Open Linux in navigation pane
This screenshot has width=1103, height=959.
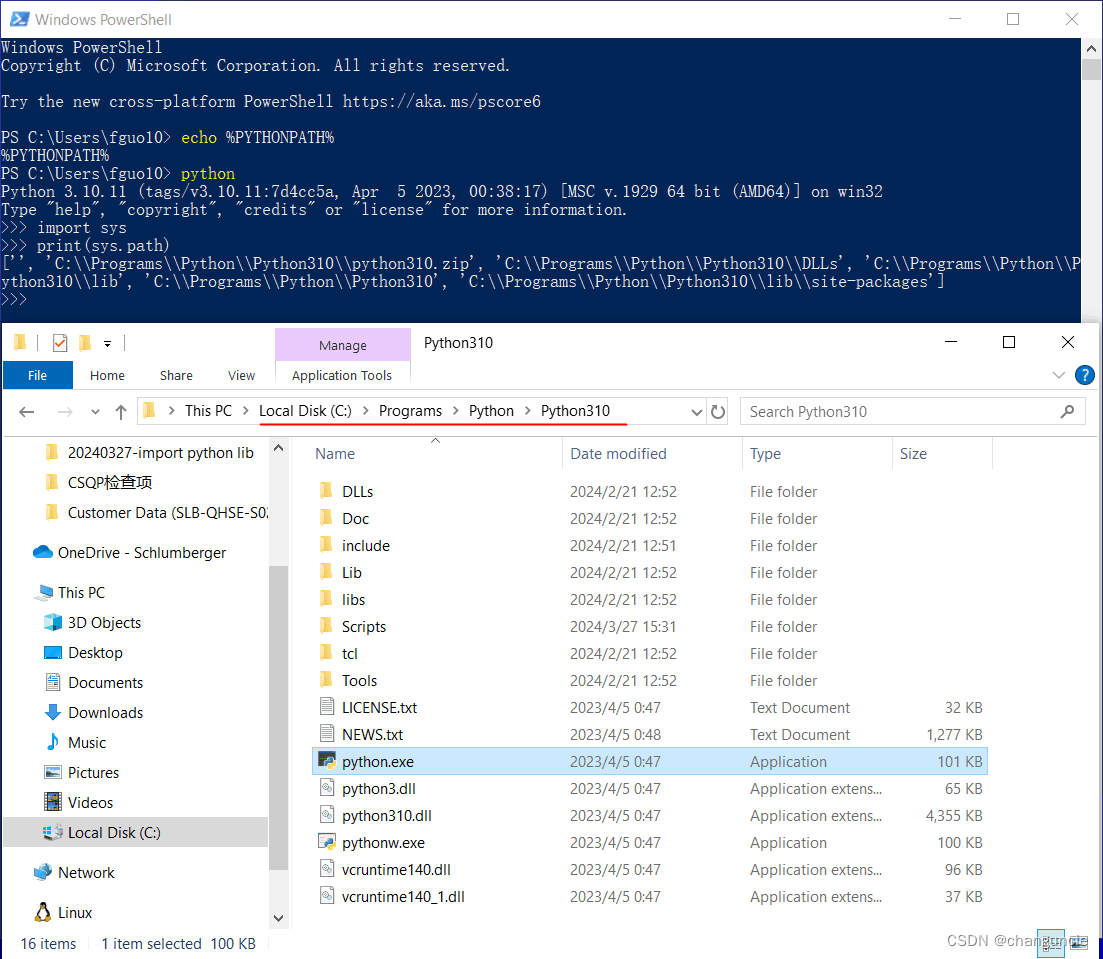pyautogui.click(x=75, y=913)
